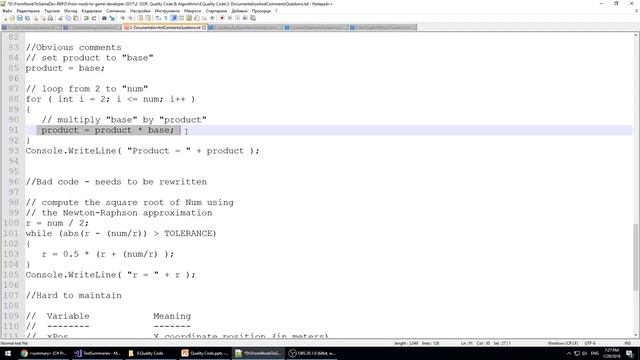Switch to the Chrome '<summary>' taskbar window

pyautogui.click(x=43, y=353)
